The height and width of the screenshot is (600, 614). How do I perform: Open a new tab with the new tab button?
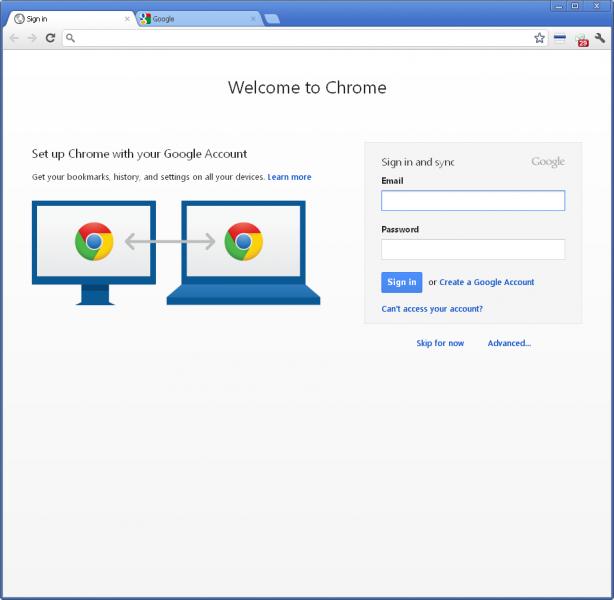(x=272, y=19)
